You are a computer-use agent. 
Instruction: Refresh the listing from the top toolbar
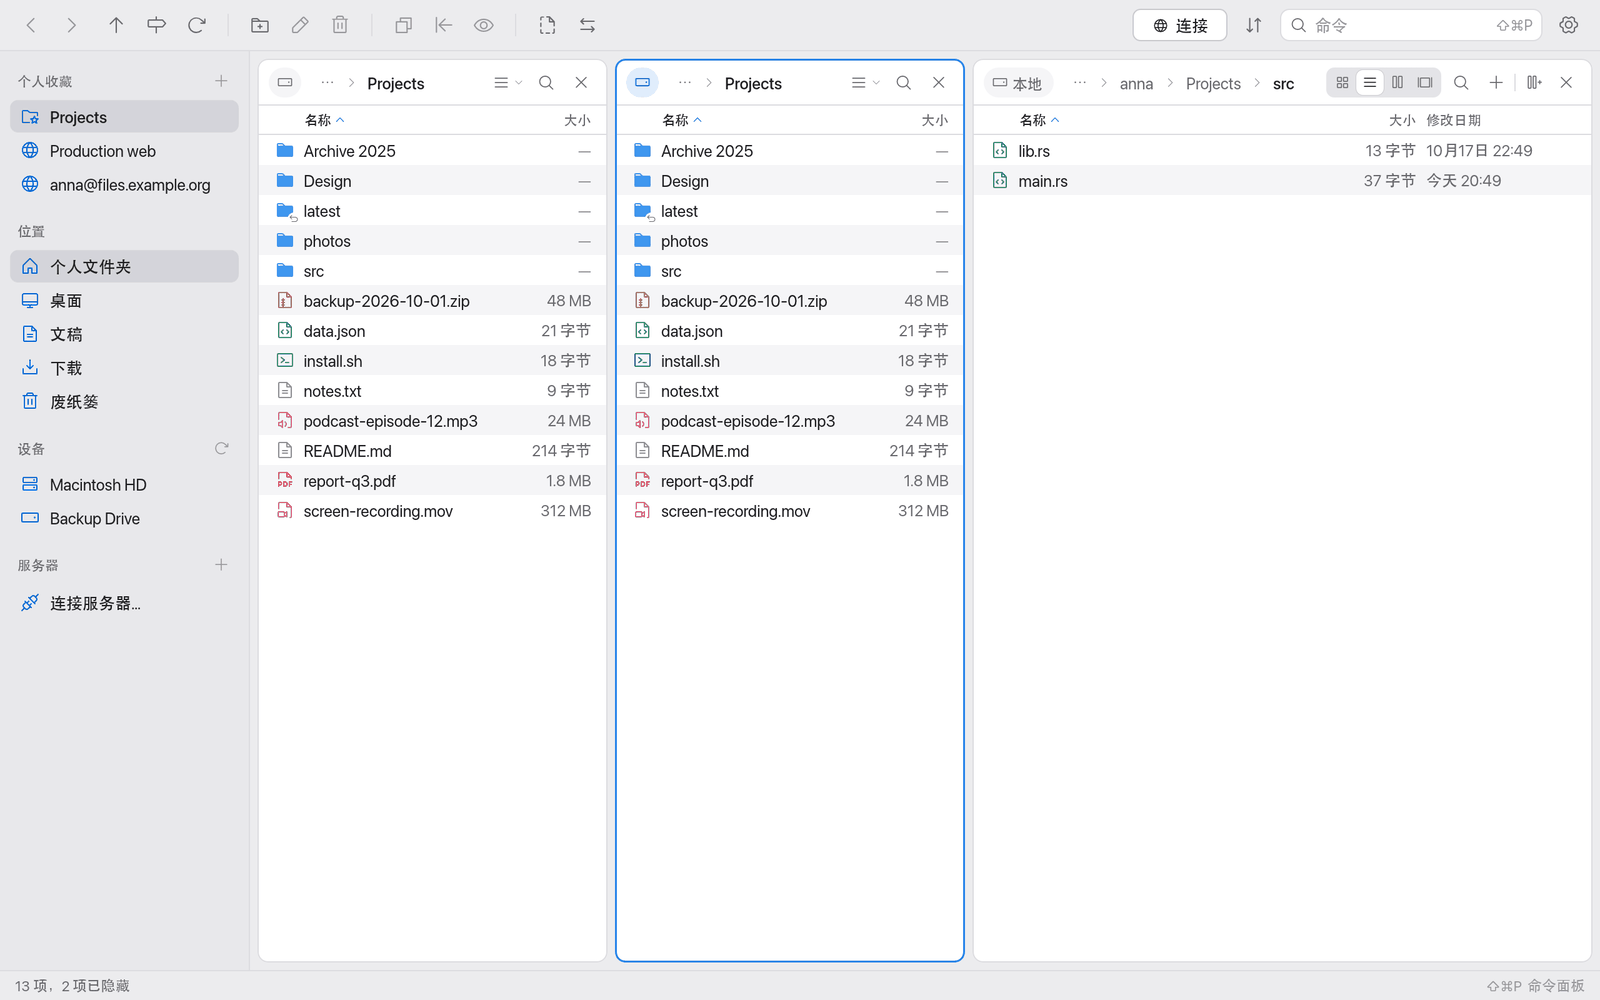click(197, 25)
